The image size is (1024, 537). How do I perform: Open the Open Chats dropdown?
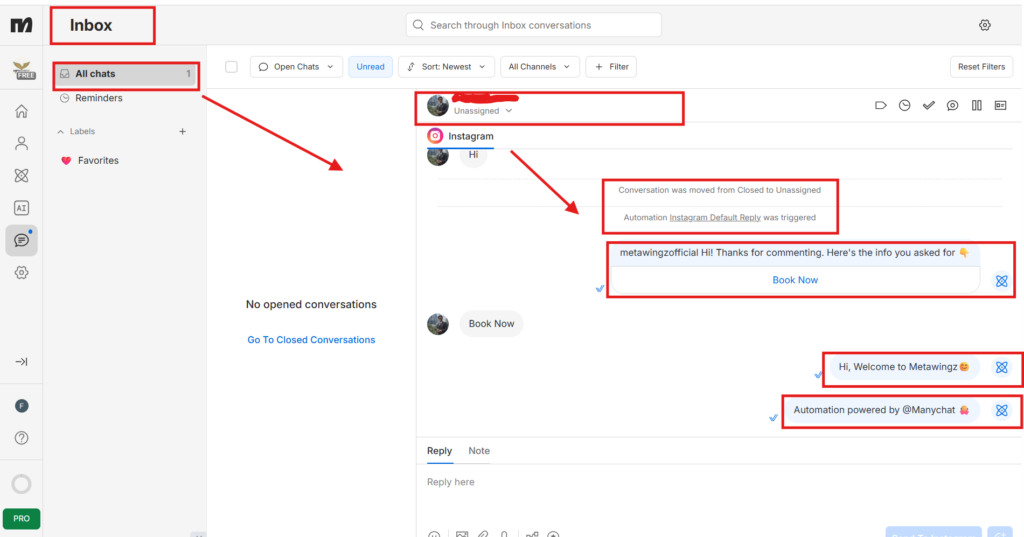click(x=296, y=67)
